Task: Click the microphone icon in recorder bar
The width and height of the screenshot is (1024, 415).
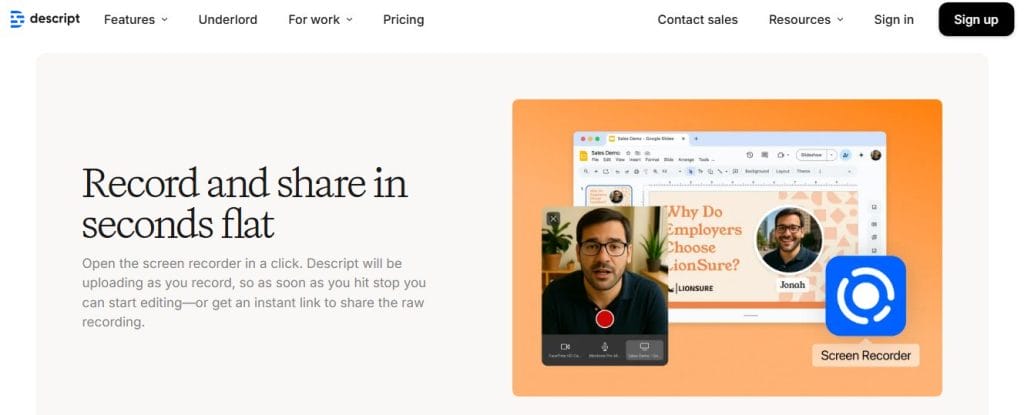Action: [605, 347]
